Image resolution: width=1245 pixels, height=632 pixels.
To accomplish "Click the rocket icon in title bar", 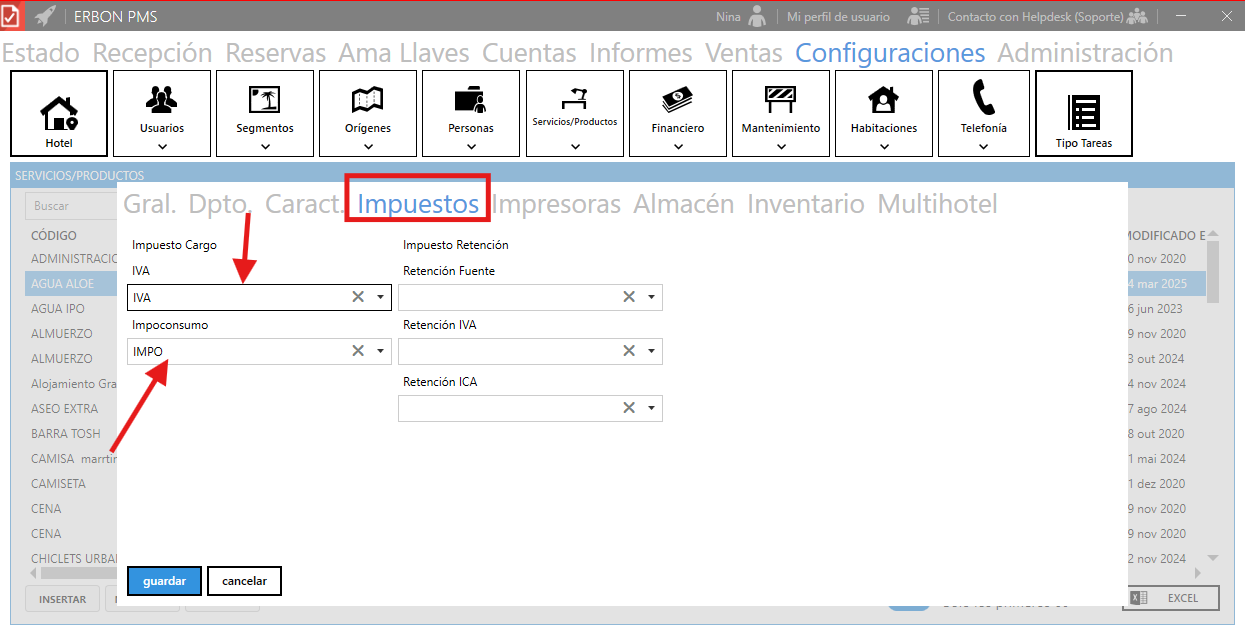I will pyautogui.click(x=45, y=16).
